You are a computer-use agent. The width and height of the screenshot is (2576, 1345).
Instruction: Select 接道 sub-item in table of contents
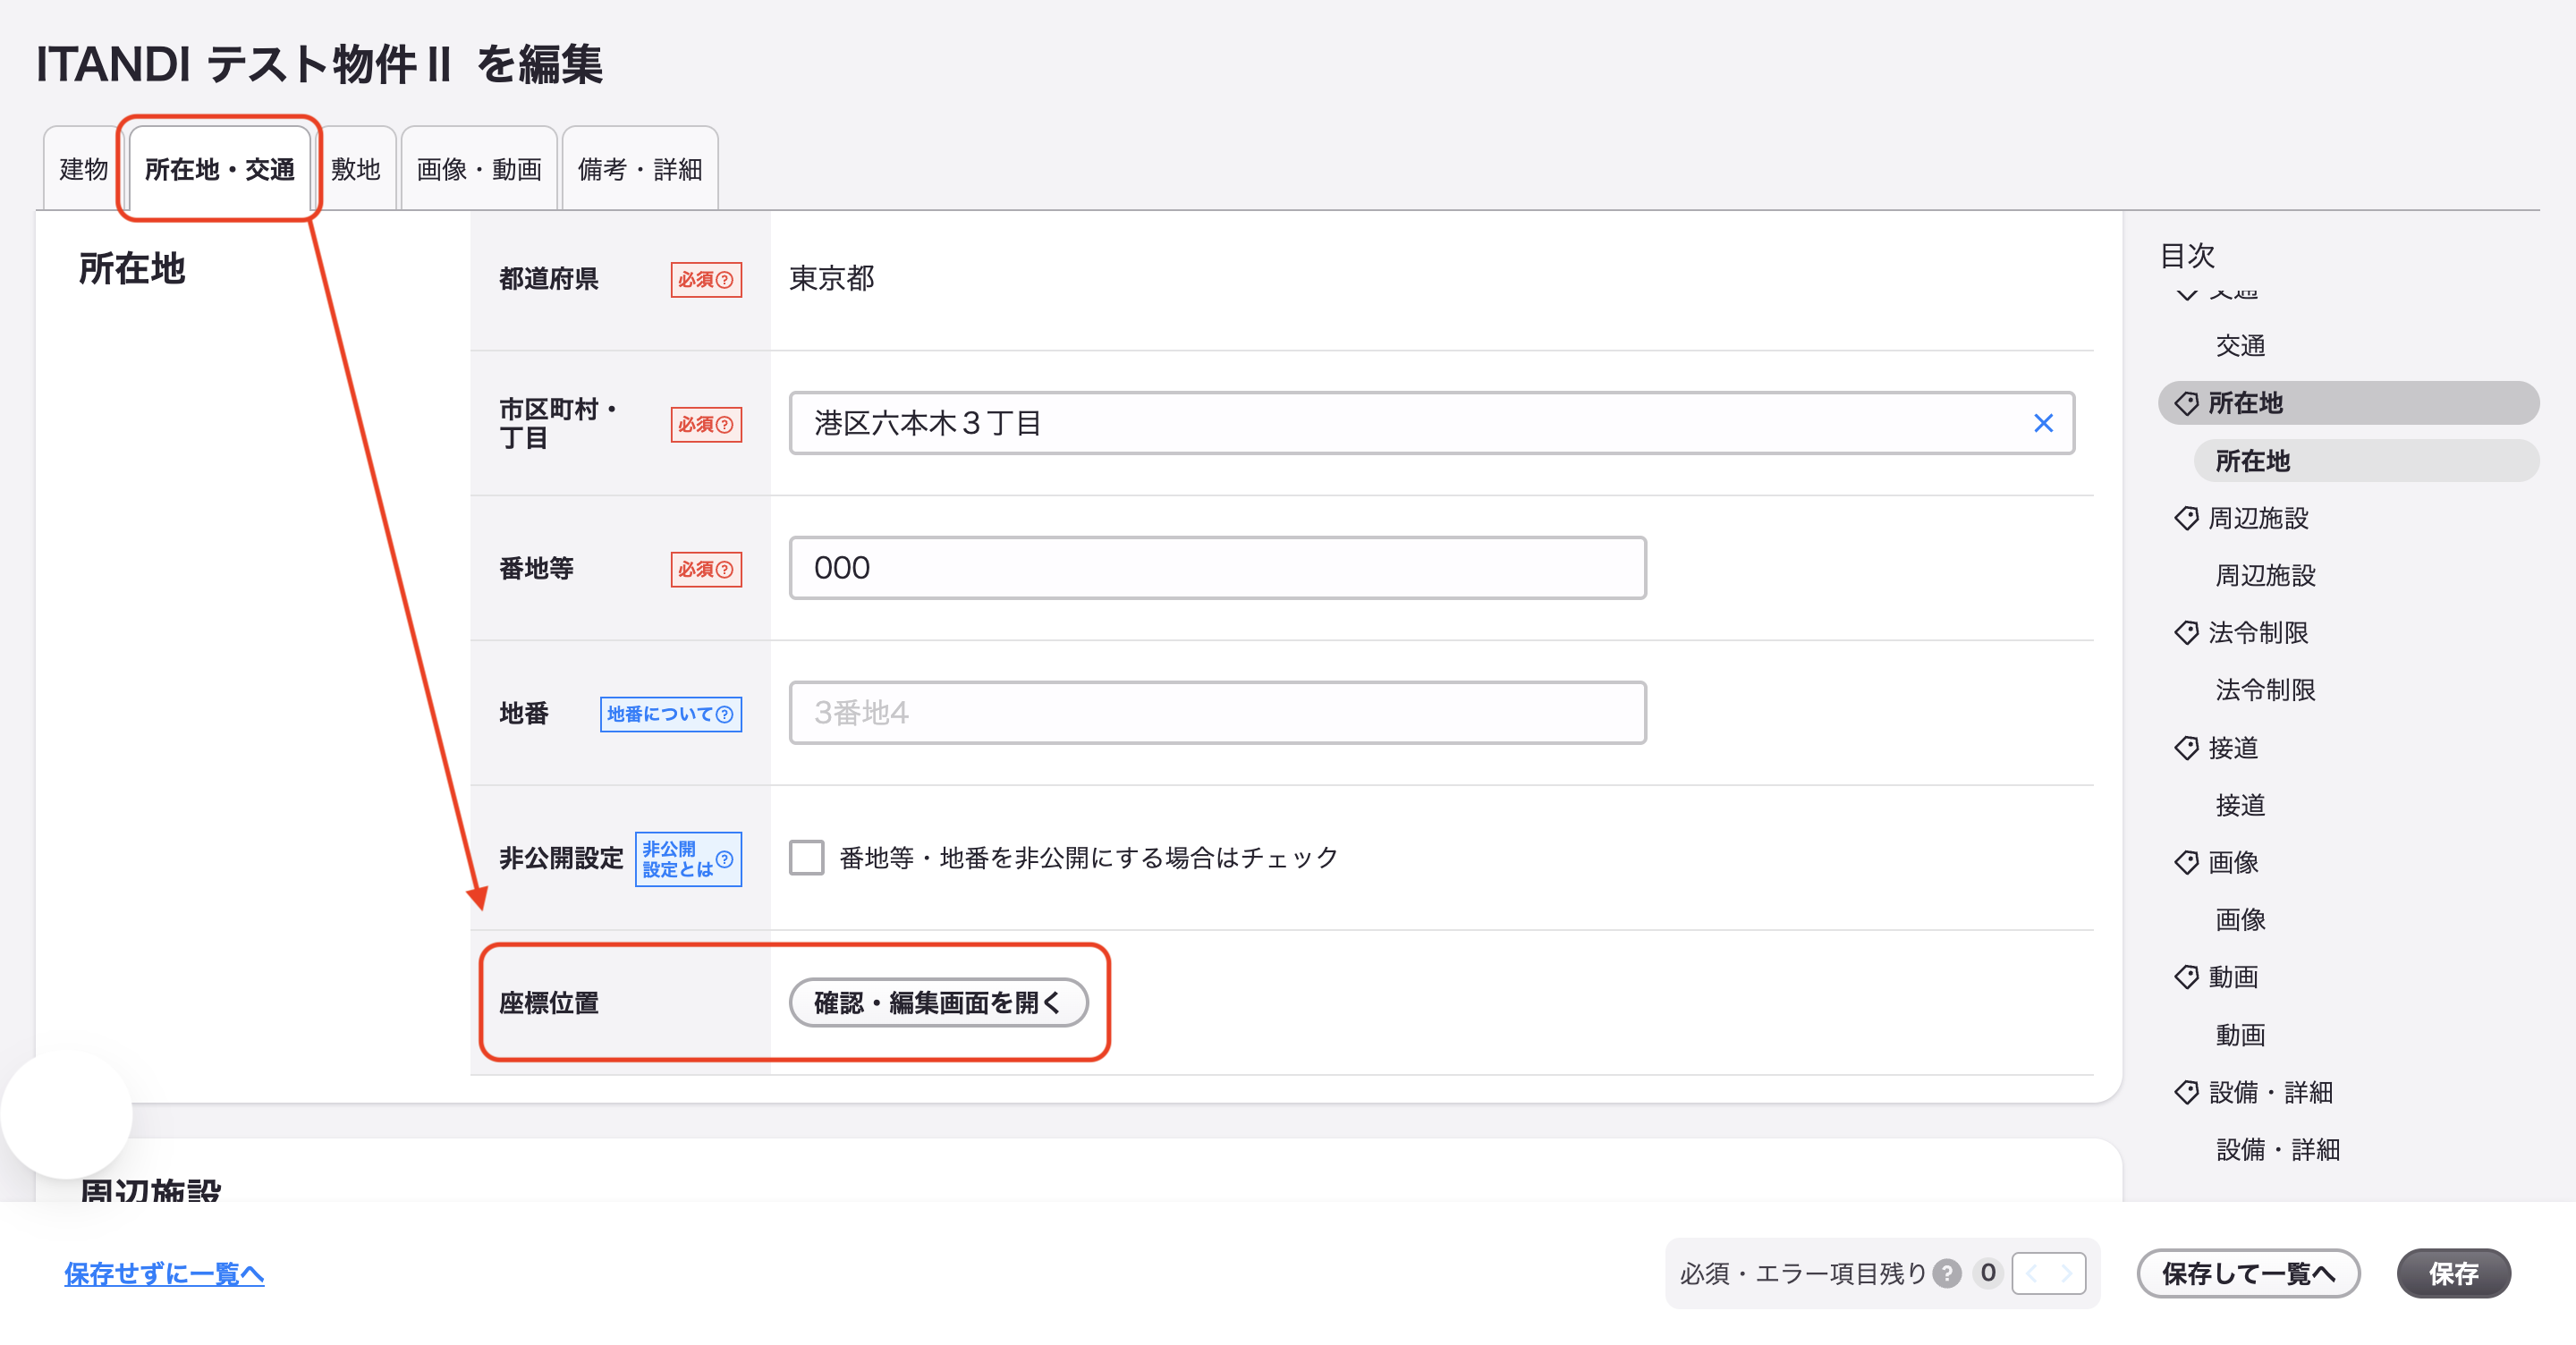(2240, 805)
